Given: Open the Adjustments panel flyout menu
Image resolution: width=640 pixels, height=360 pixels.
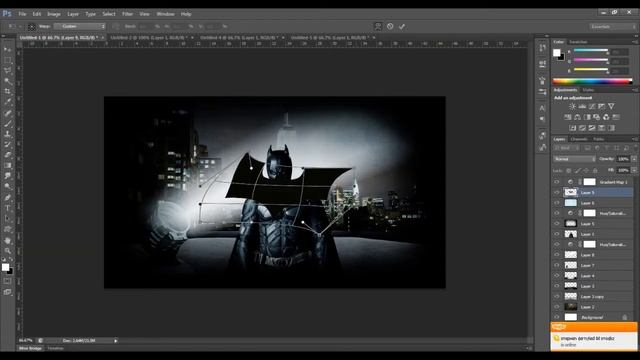Looking at the screenshot, I should [635, 90].
